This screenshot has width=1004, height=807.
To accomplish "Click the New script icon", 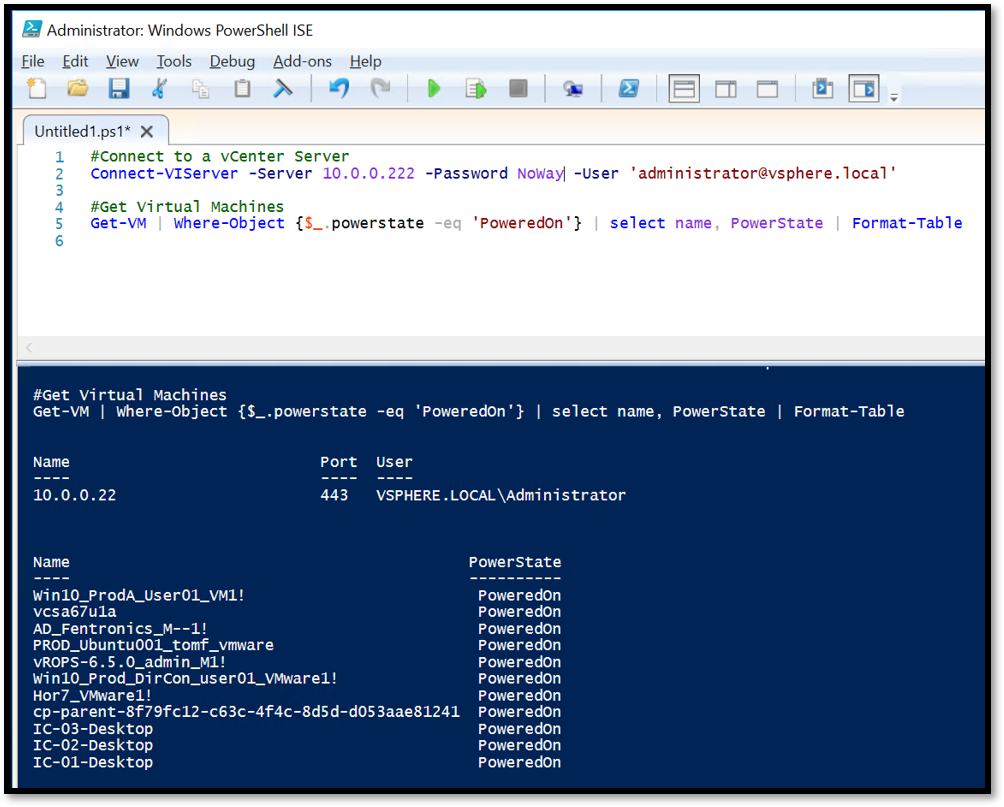I will pos(36,88).
